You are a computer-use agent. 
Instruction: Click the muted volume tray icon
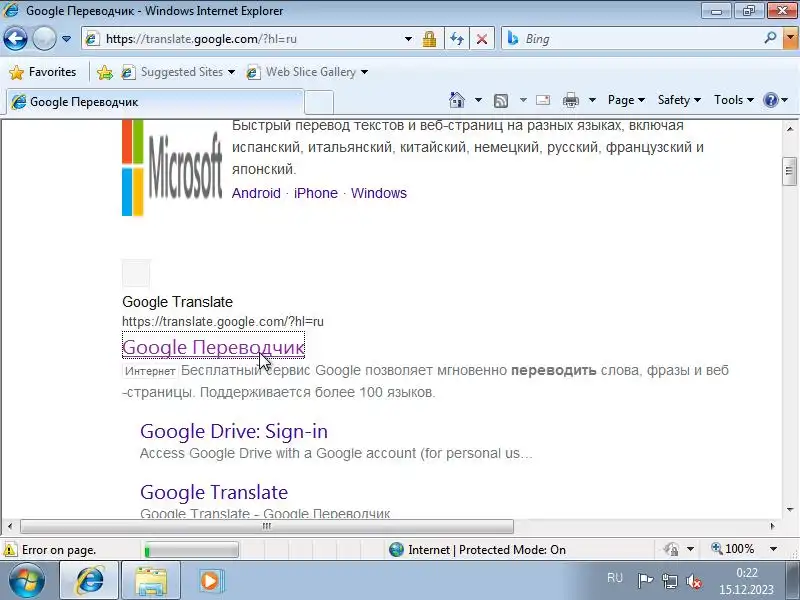(694, 581)
